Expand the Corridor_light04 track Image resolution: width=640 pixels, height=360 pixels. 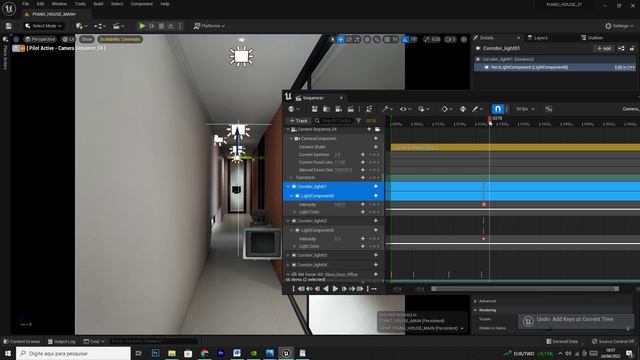click(288, 265)
